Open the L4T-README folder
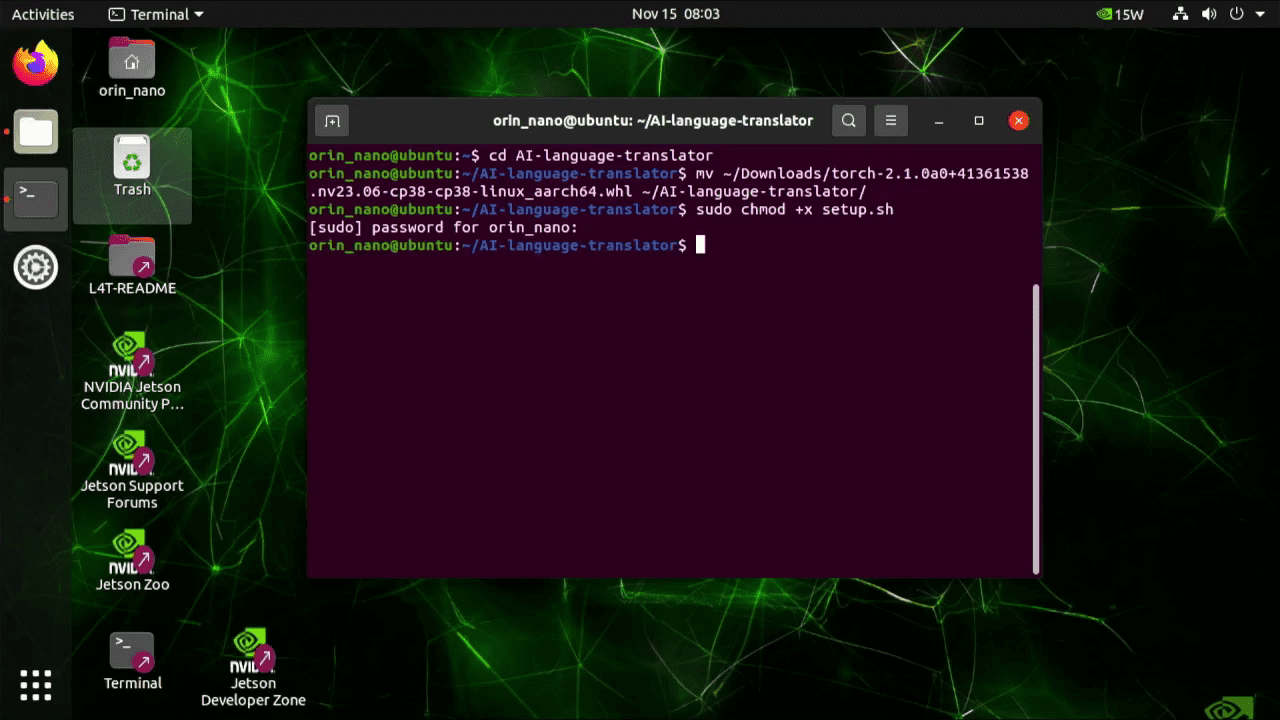Viewport: 1280px width, 720px height. pyautogui.click(x=131, y=258)
